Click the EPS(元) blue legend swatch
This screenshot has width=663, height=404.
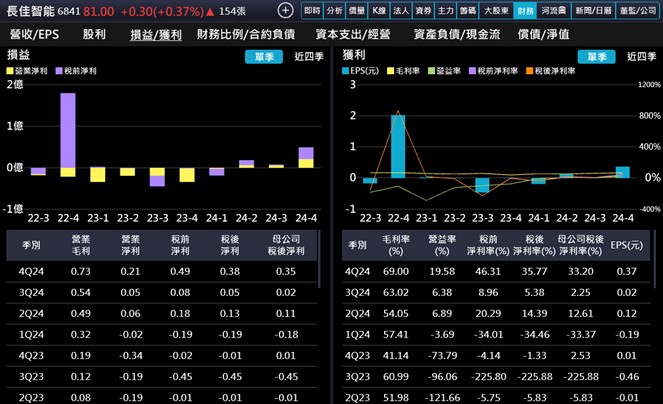coord(346,73)
